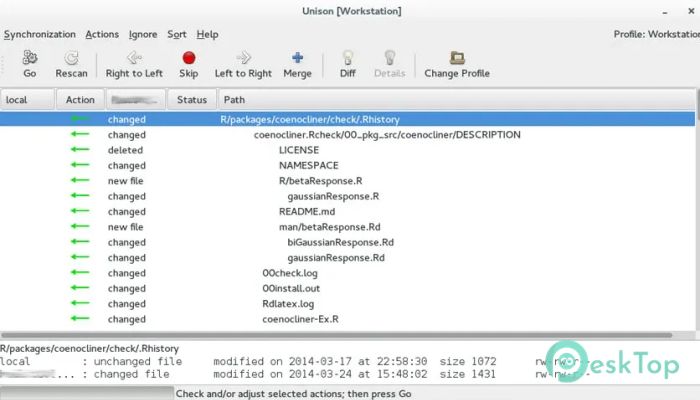The height and width of the screenshot is (400, 700).
Task: Click green arrow in NAMESPACE row
Action: 80,165
